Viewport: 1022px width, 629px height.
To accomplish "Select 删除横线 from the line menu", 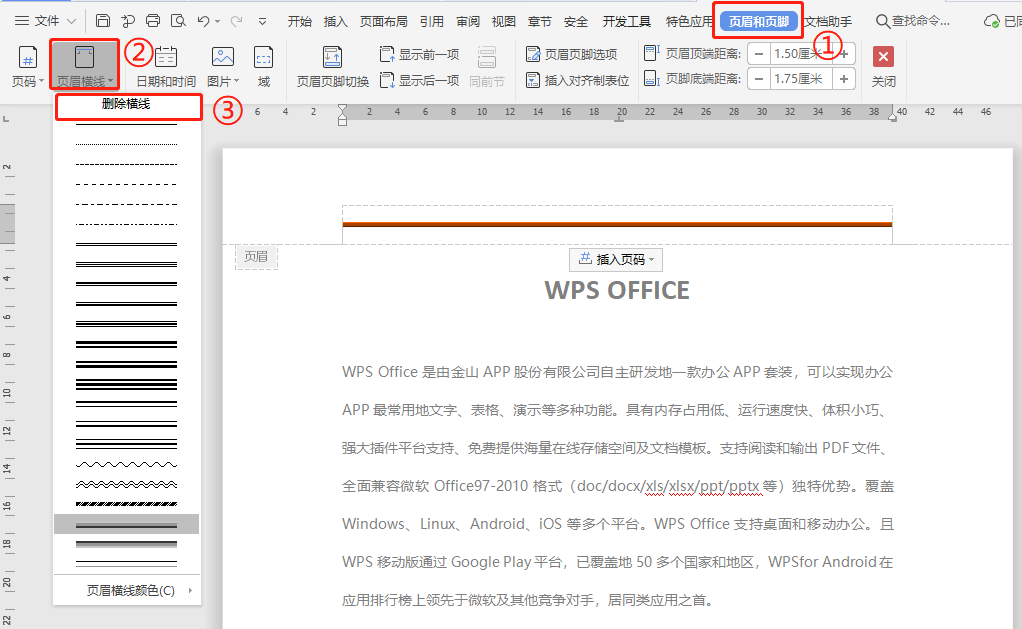I will pos(127,104).
